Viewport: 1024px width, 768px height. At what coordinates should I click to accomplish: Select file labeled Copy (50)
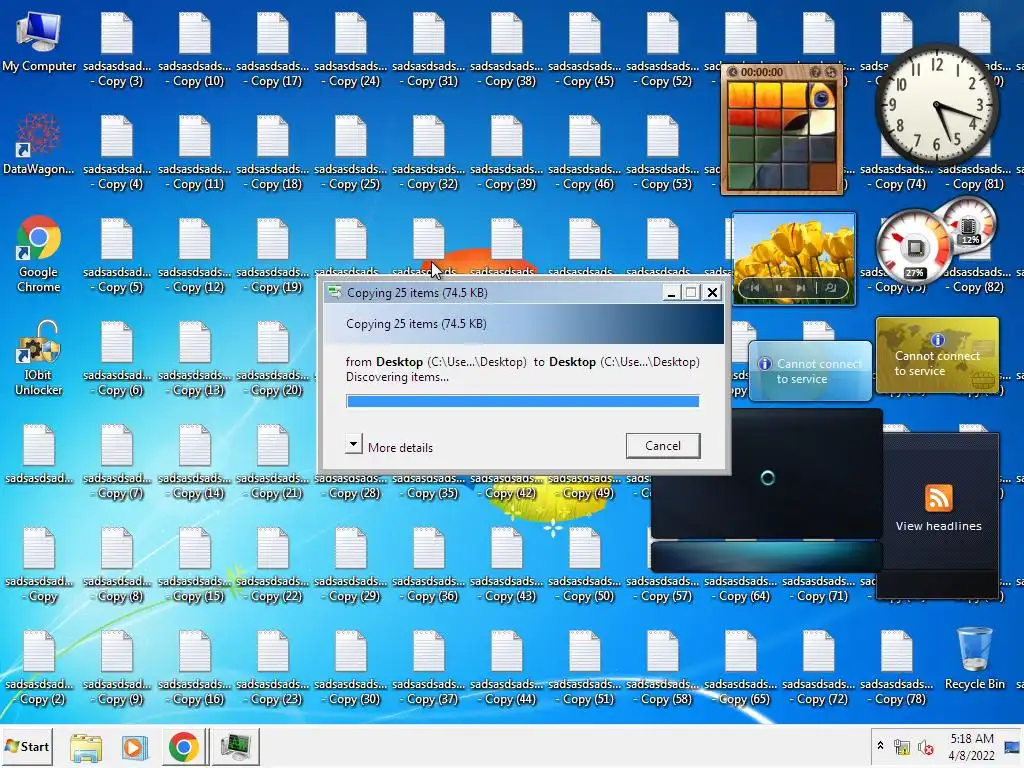point(584,566)
